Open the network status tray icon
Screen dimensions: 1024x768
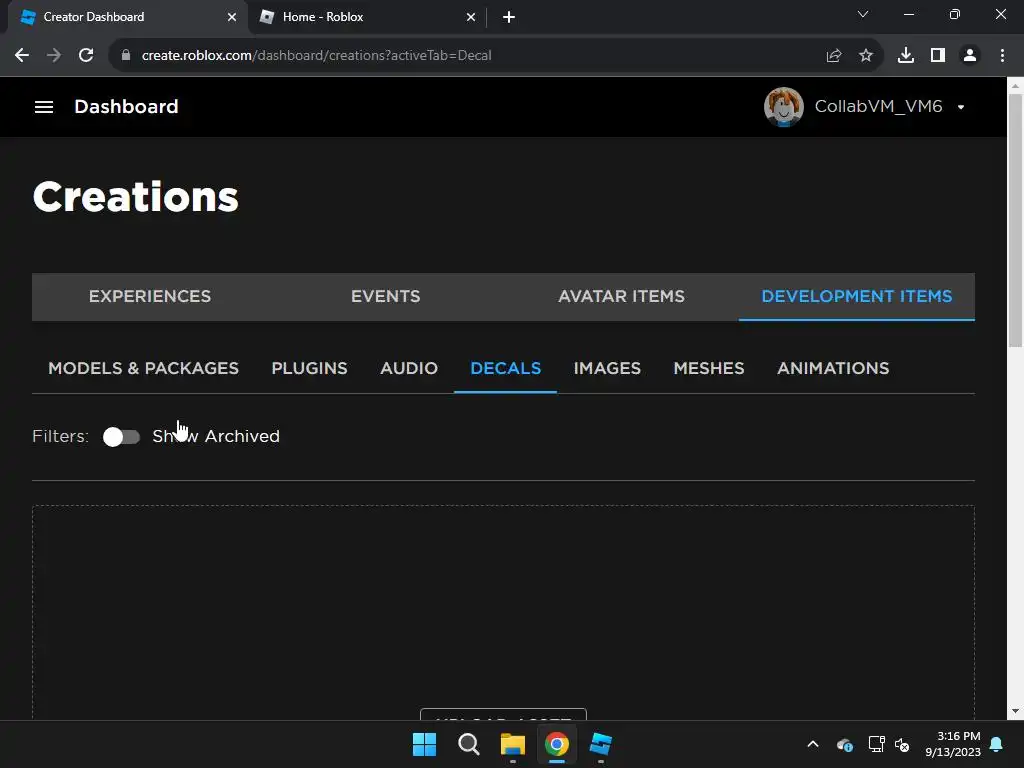coord(876,744)
